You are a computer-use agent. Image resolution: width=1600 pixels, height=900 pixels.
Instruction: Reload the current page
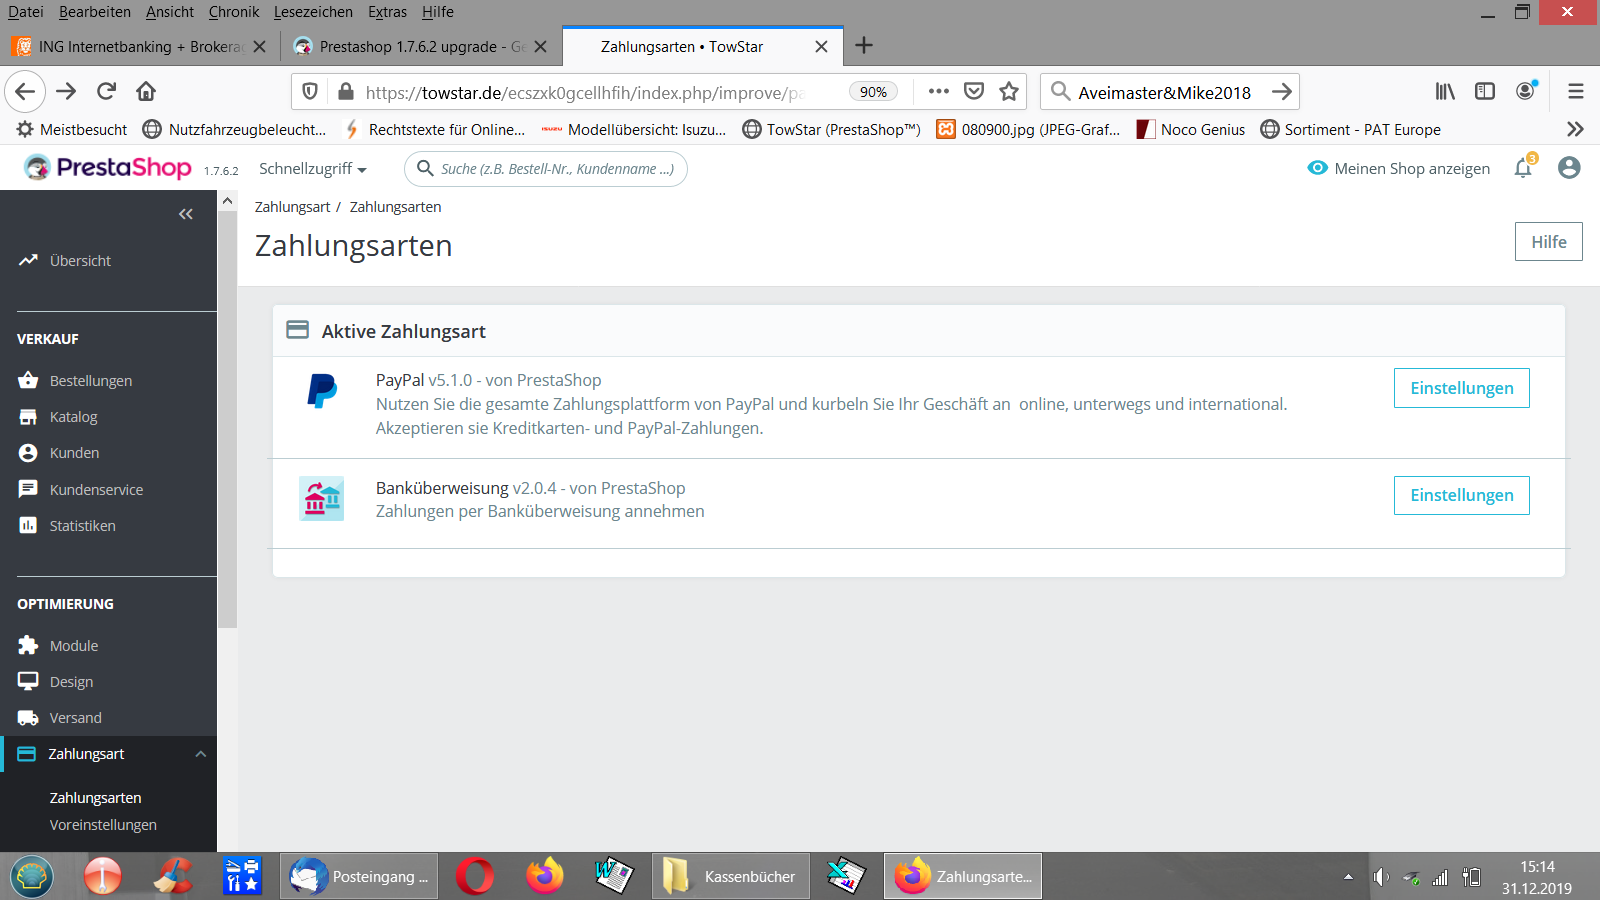point(106,91)
